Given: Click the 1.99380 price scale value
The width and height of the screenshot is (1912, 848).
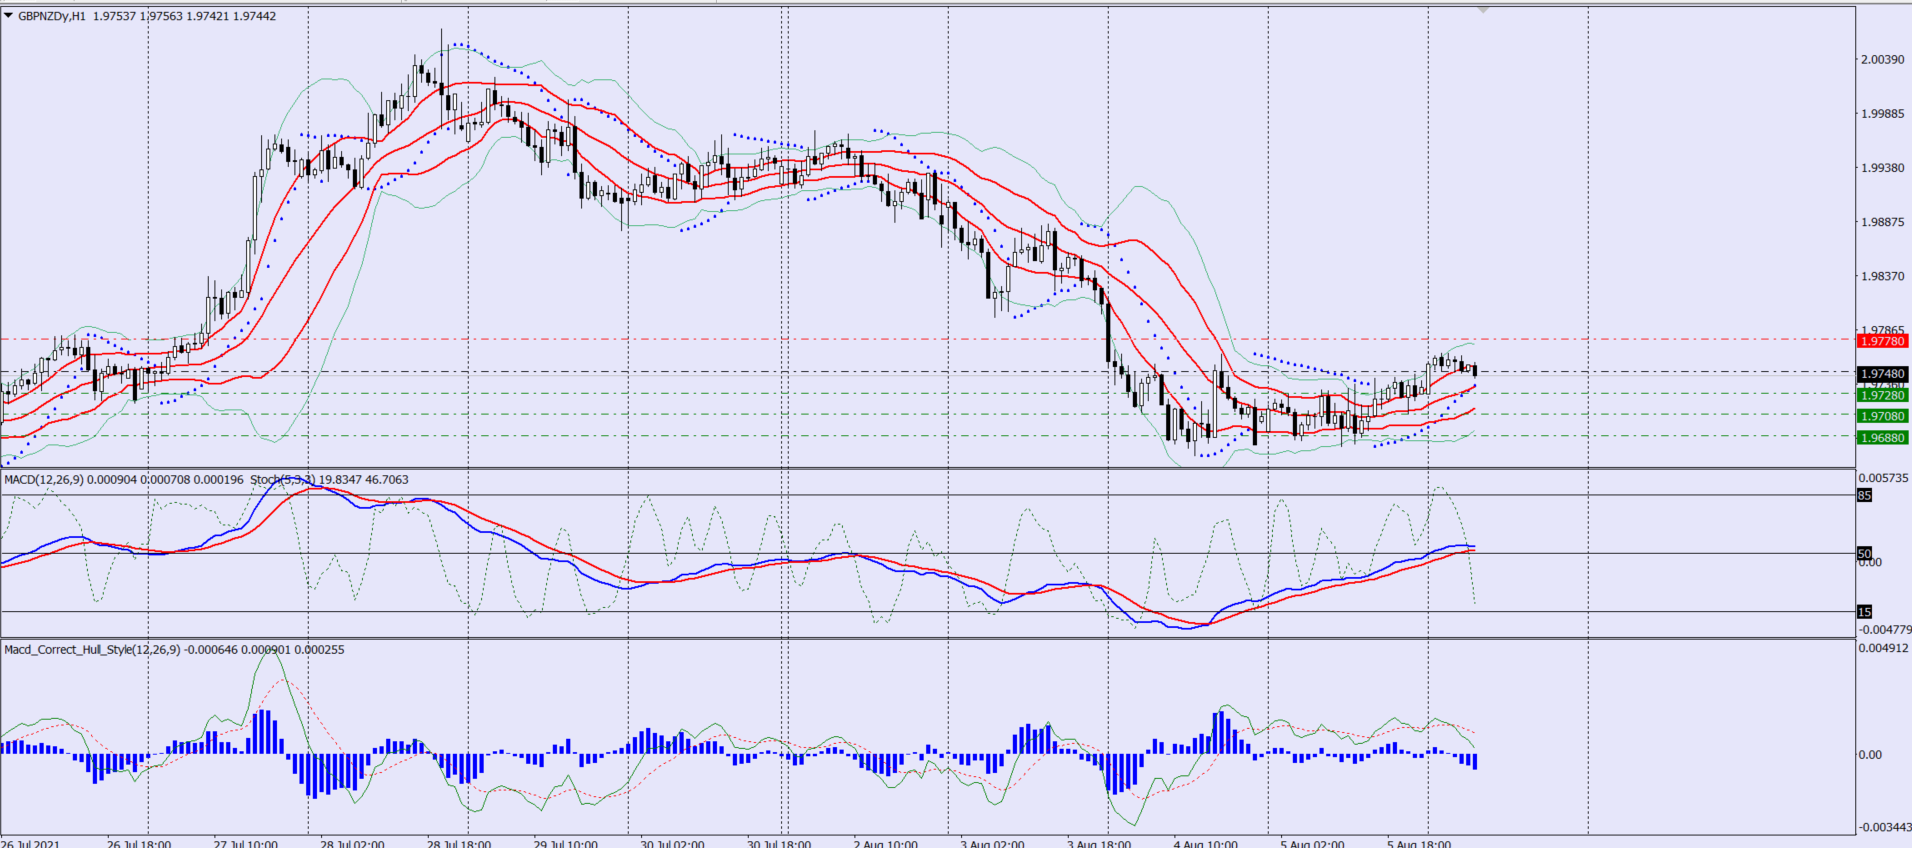Looking at the screenshot, I should (1882, 168).
